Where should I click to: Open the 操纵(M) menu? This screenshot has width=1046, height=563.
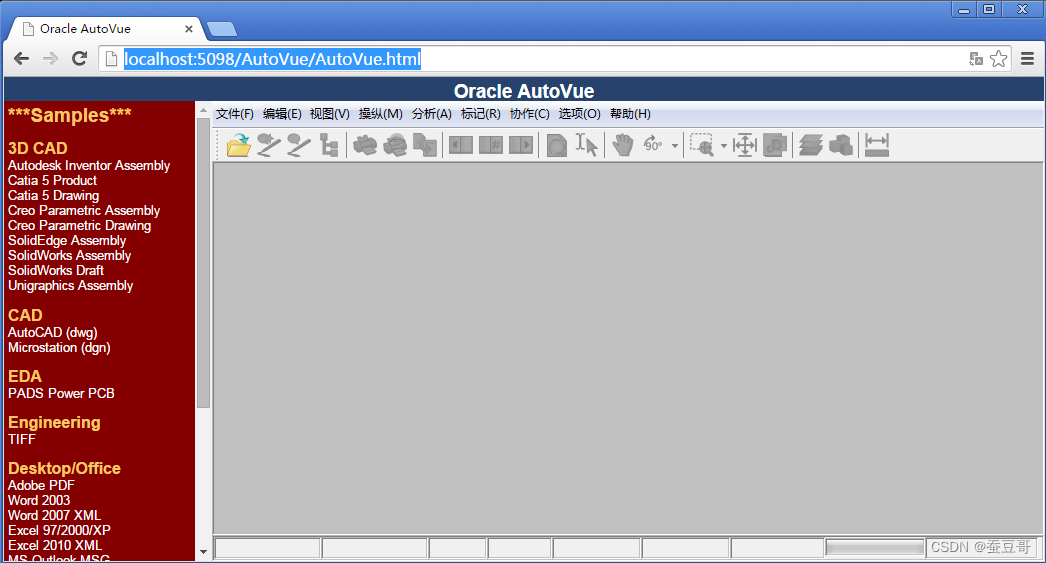(x=380, y=114)
